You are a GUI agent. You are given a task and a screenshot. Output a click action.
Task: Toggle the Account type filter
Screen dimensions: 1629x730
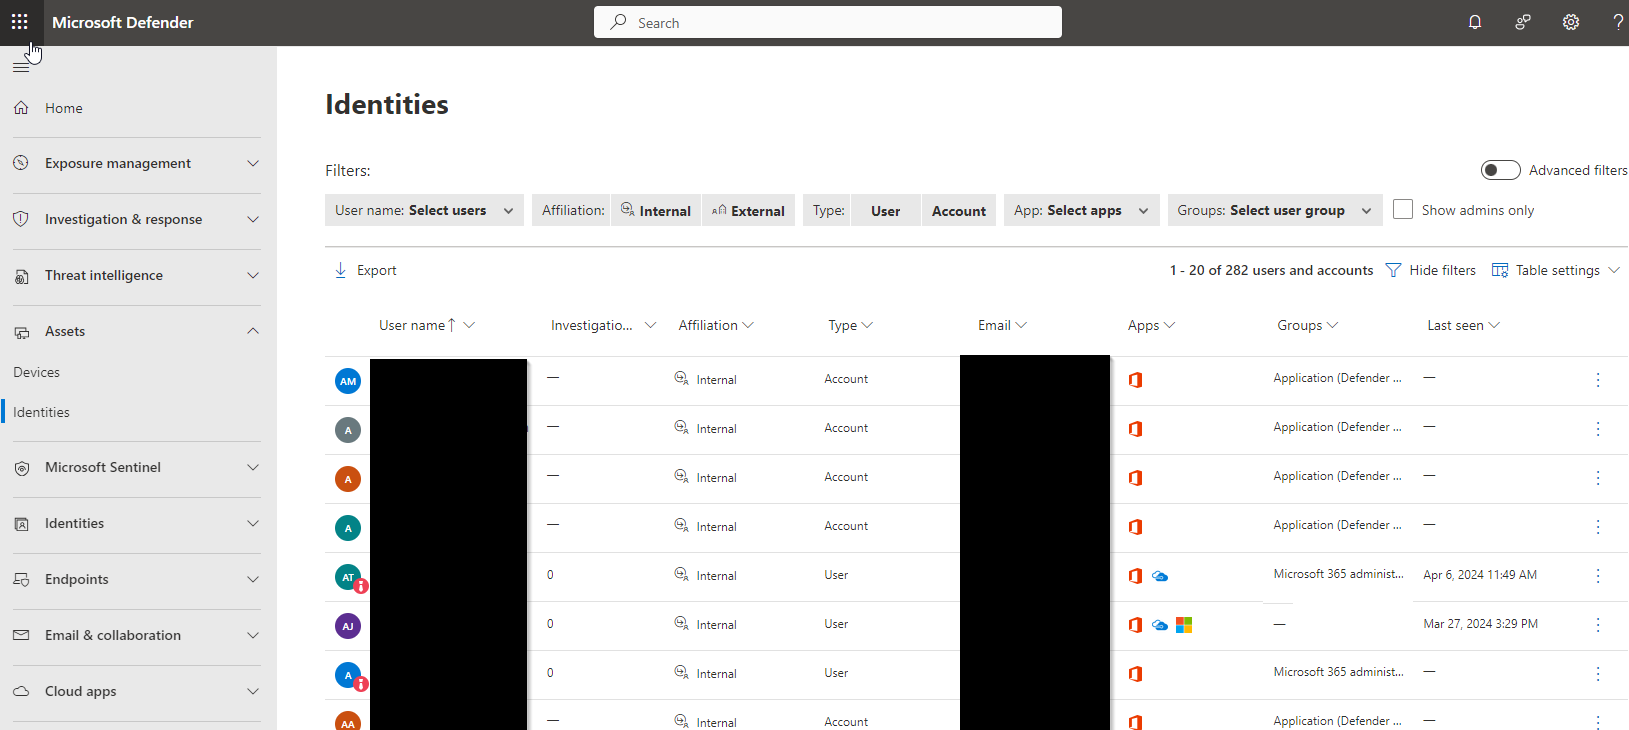[959, 210]
